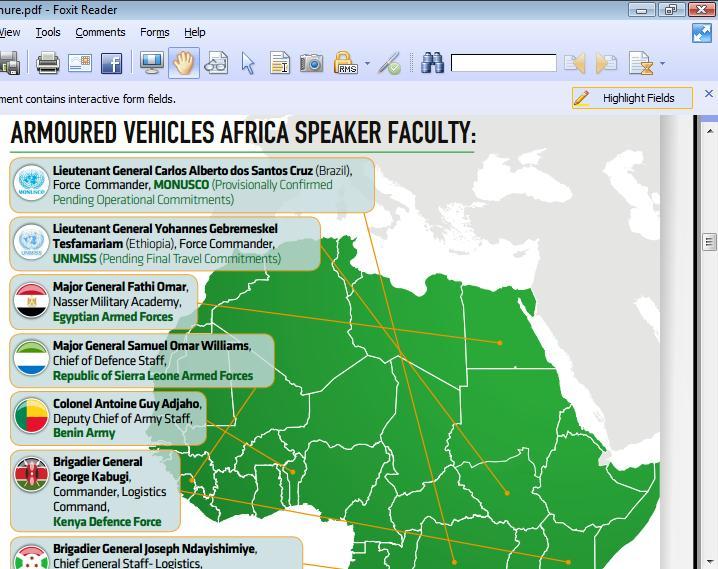Dismiss the interactive form fields notification bar
Screen dimensions: 718x569
pos(708,94)
